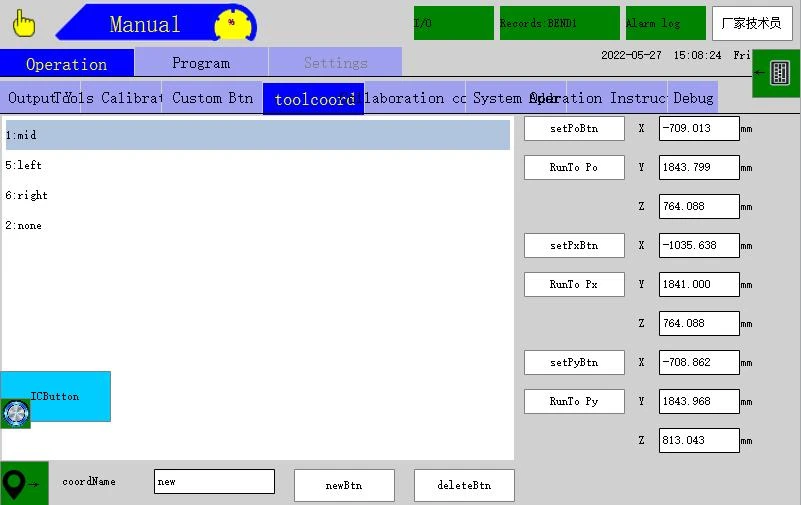Click the Py Z field 813.043
This screenshot has width=801, height=505.
click(x=699, y=440)
